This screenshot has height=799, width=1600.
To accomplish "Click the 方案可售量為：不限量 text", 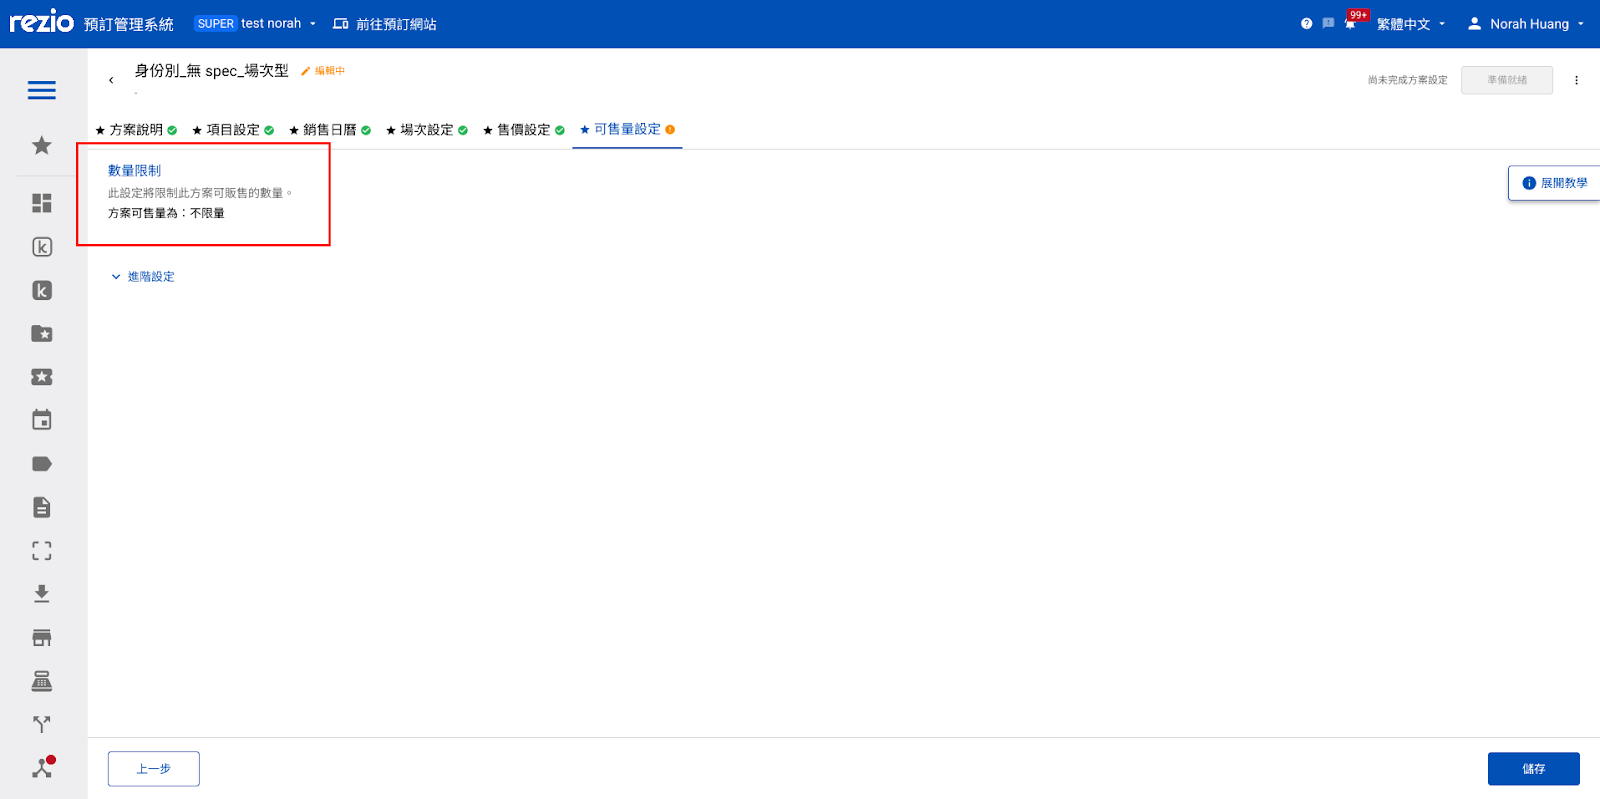I will tap(166, 213).
